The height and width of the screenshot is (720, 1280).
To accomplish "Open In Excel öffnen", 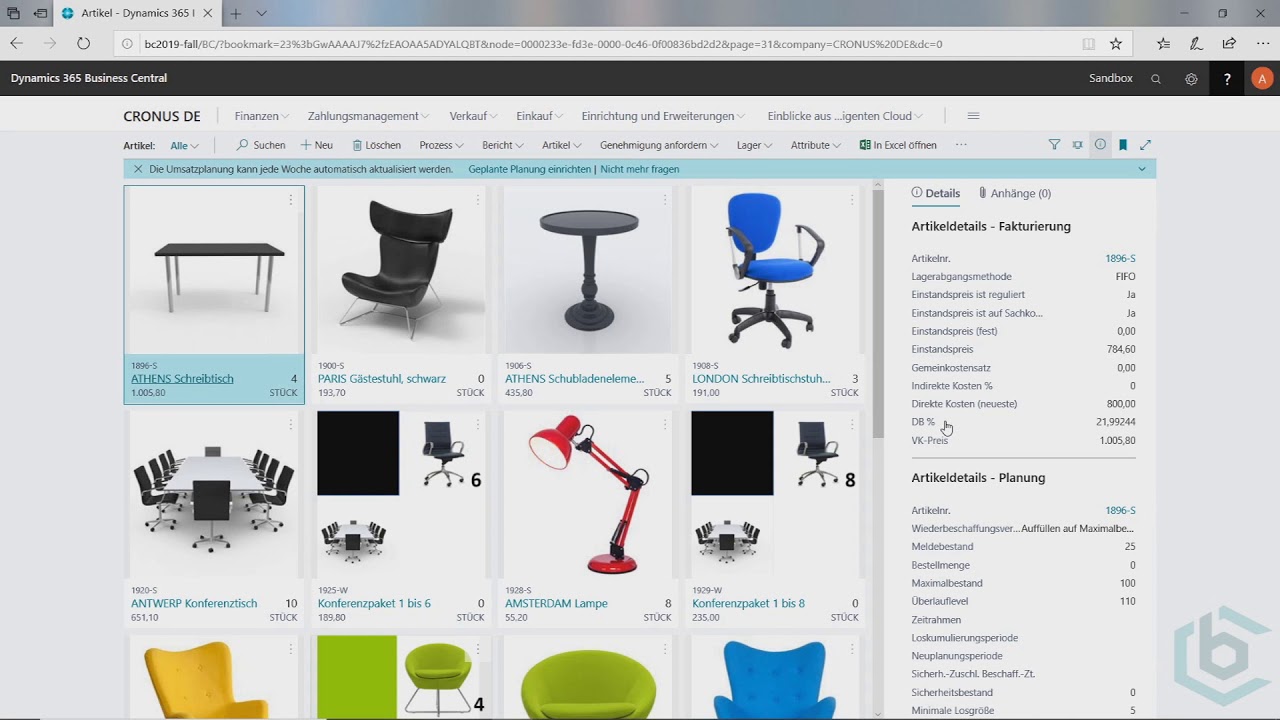I will (x=898, y=145).
